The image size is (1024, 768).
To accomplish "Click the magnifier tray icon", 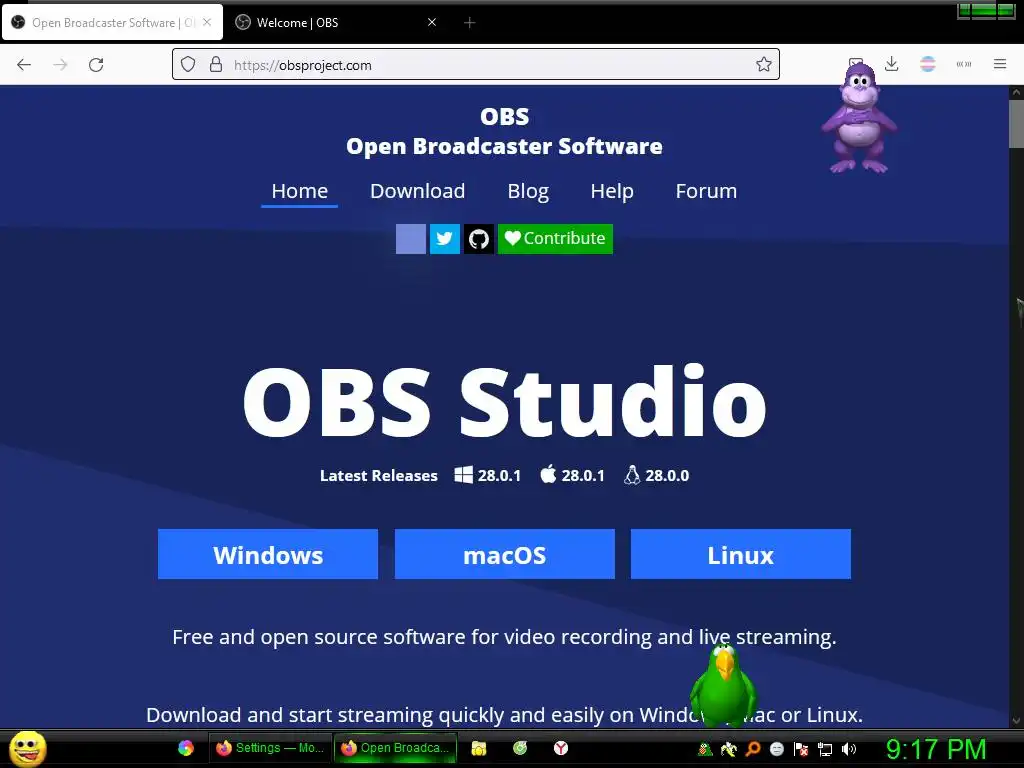I will (753, 749).
